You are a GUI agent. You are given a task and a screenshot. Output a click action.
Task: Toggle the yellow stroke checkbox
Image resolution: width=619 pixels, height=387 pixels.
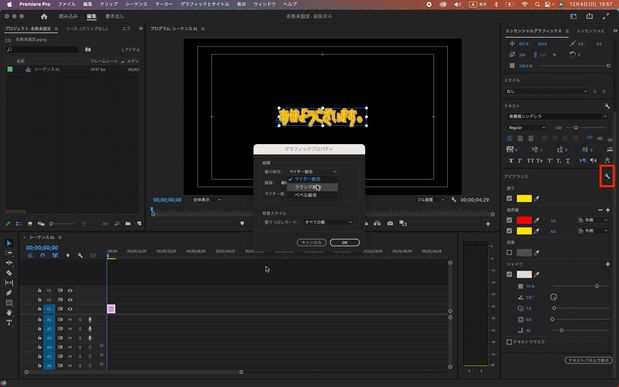click(x=509, y=231)
